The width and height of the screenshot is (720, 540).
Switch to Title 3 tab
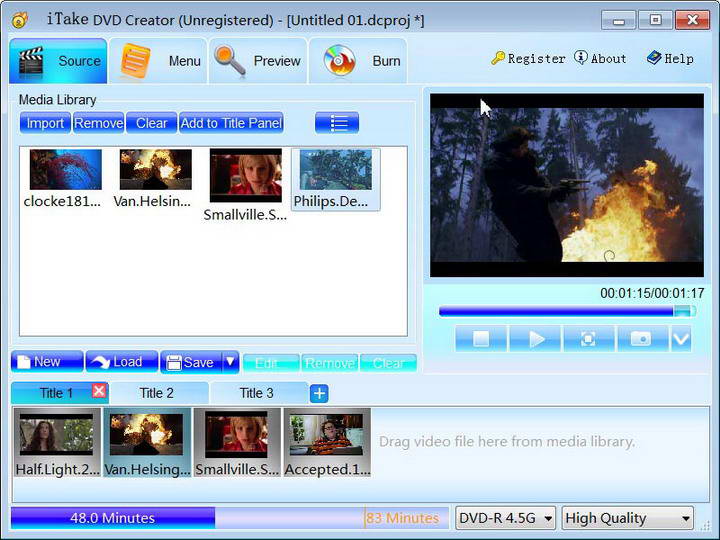257,393
